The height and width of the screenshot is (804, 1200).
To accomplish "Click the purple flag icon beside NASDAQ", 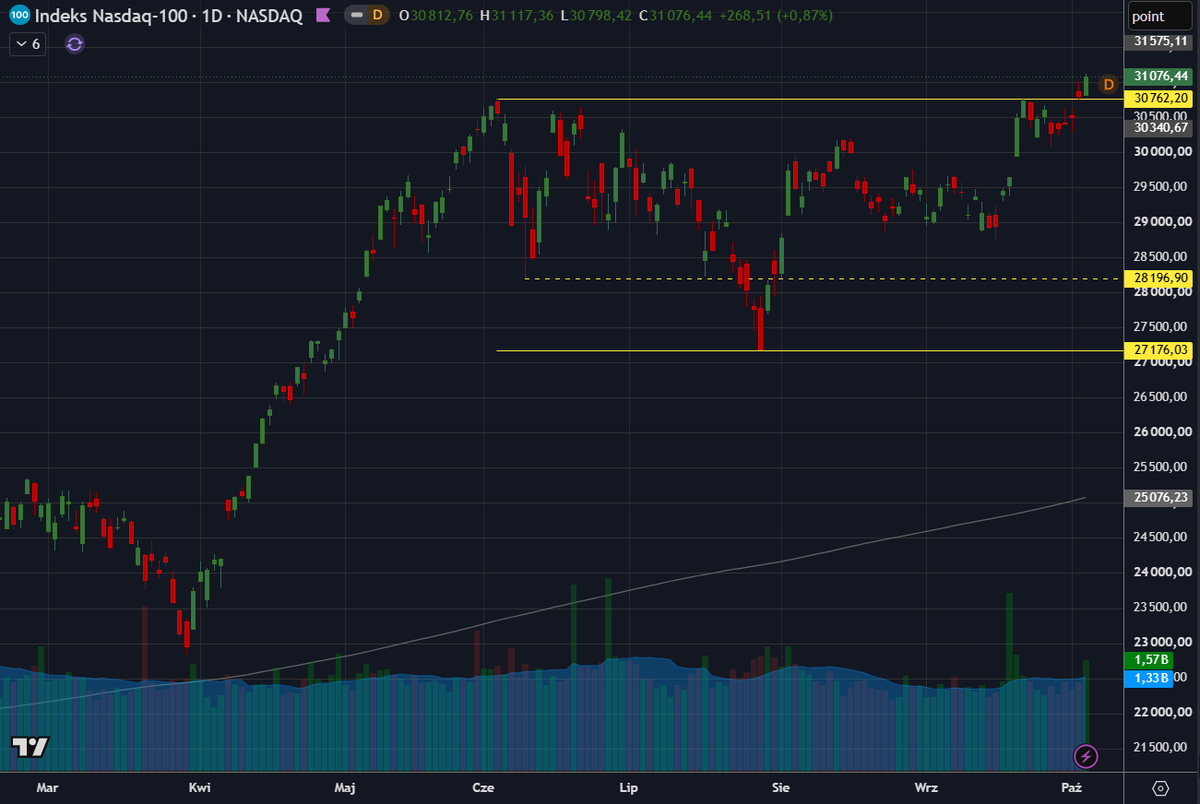I will (x=322, y=16).
